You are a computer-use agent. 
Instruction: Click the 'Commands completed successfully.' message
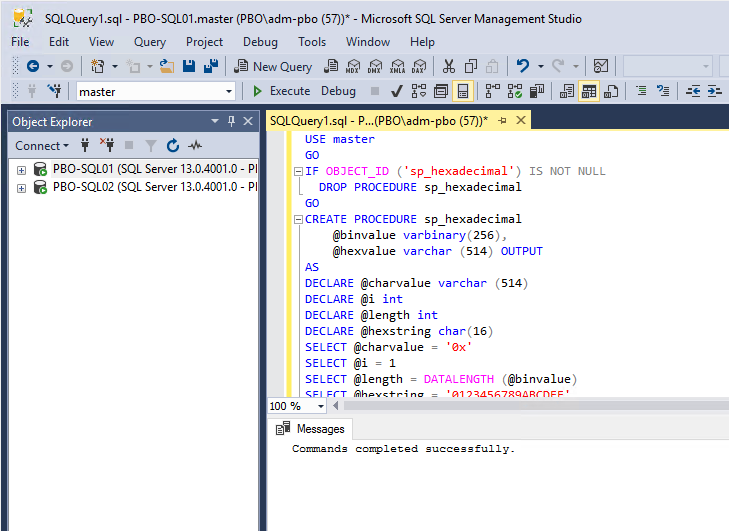coord(403,449)
